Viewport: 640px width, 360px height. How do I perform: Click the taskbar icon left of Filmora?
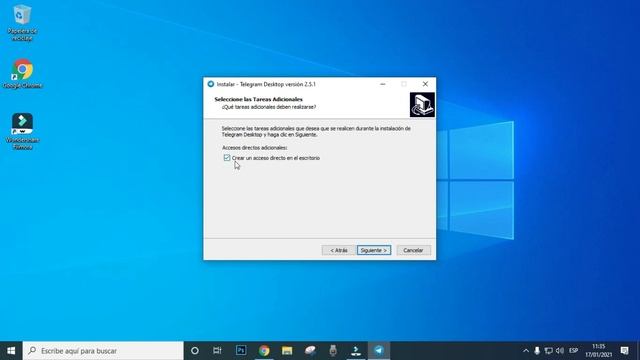pos(333,351)
